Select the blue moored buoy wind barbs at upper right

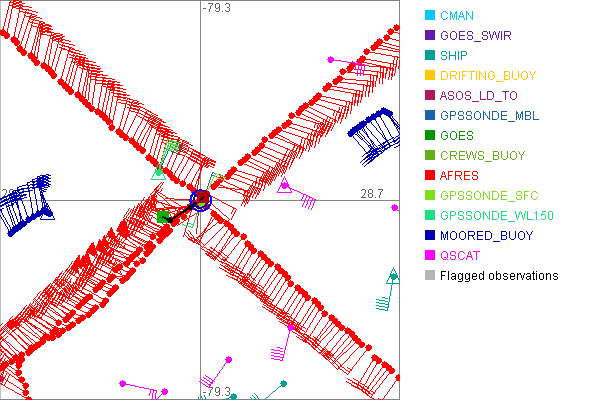click(374, 135)
